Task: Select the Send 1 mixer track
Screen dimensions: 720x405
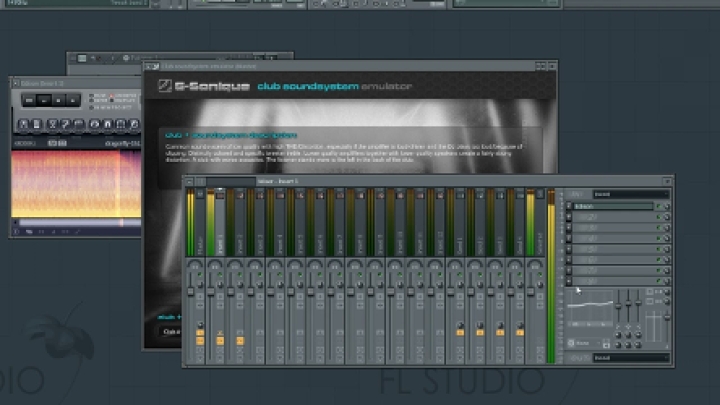Action: tap(460, 222)
